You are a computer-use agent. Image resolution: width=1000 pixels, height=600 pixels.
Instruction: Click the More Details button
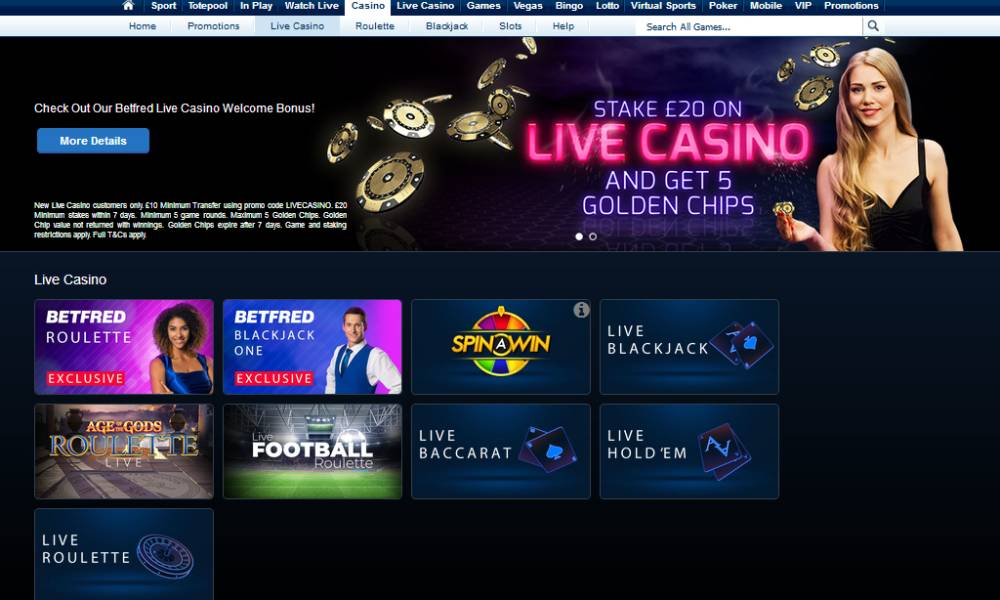point(93,141)
